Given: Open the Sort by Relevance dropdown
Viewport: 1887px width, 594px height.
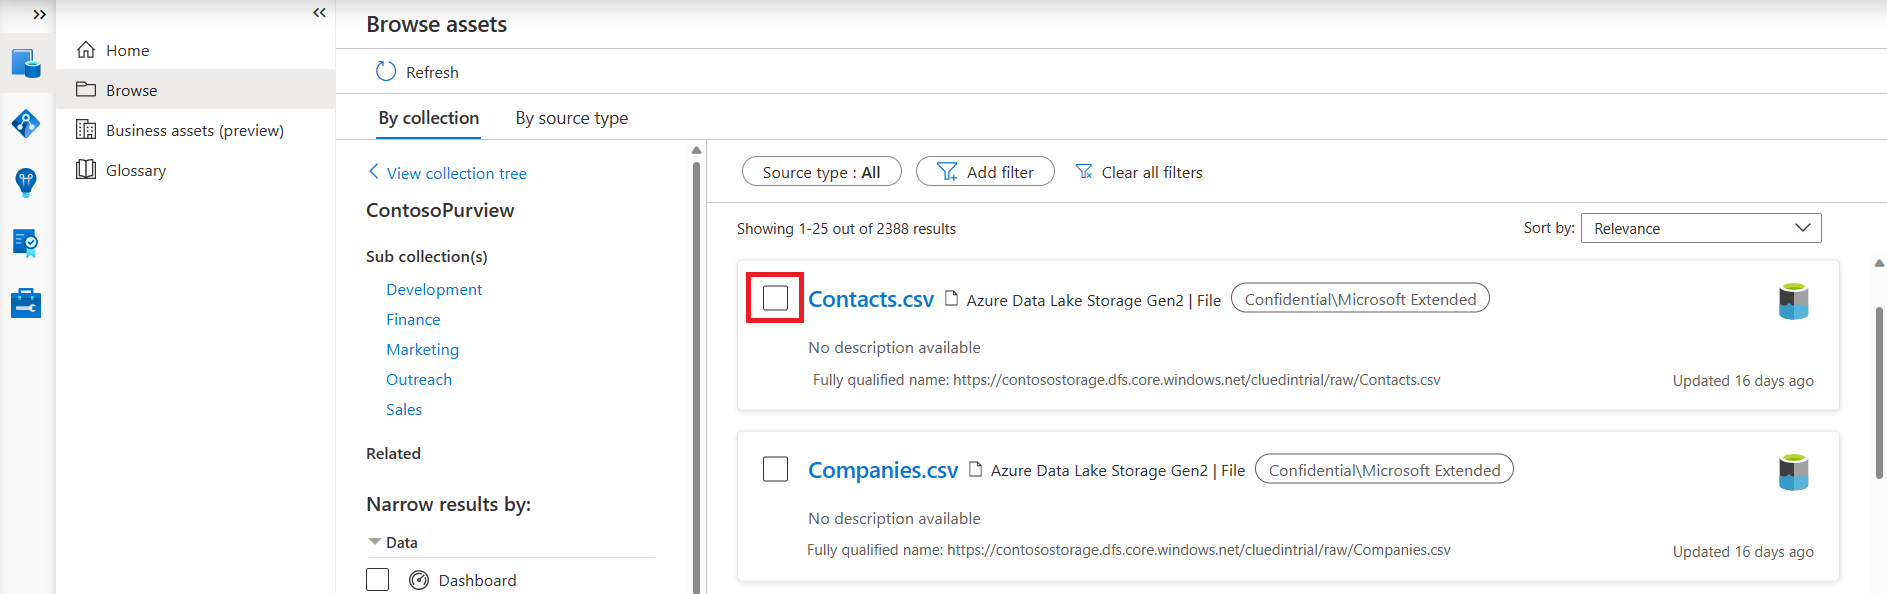Looking at the screenshot, I should (1700, 228).
